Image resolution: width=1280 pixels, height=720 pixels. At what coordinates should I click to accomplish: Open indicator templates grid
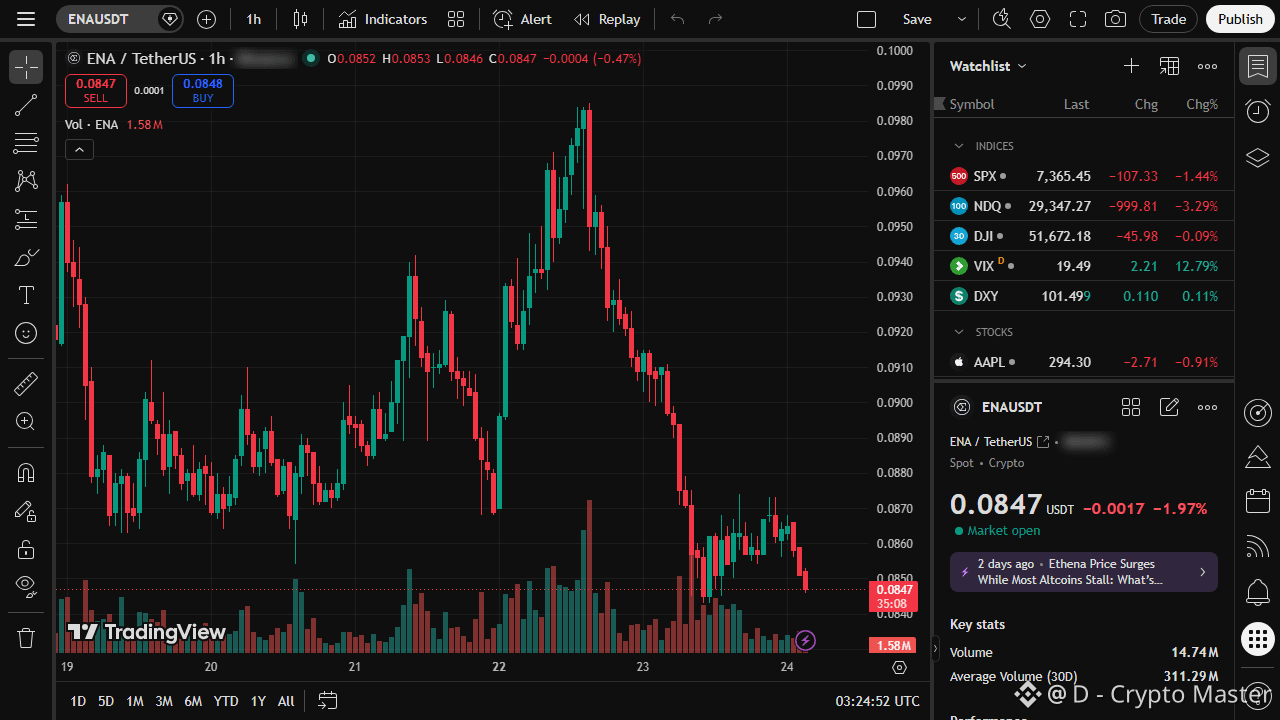click(456, 19)
